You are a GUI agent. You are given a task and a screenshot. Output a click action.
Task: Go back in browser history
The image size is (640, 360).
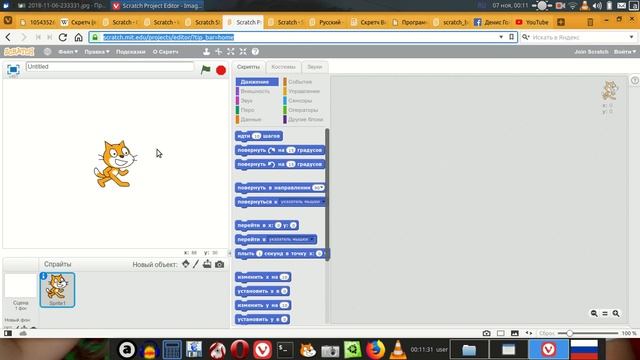[8, 37]
